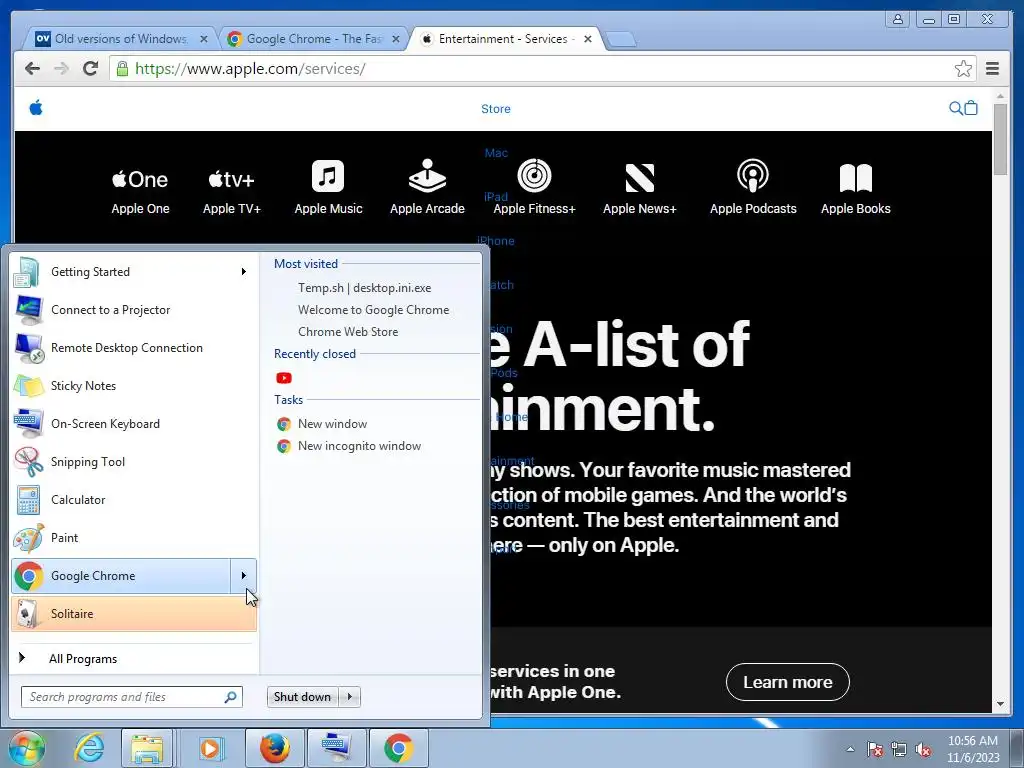Viewport: 1024px width, 768px height.
Task: Open Shut down options arrow
Action: 351,697
